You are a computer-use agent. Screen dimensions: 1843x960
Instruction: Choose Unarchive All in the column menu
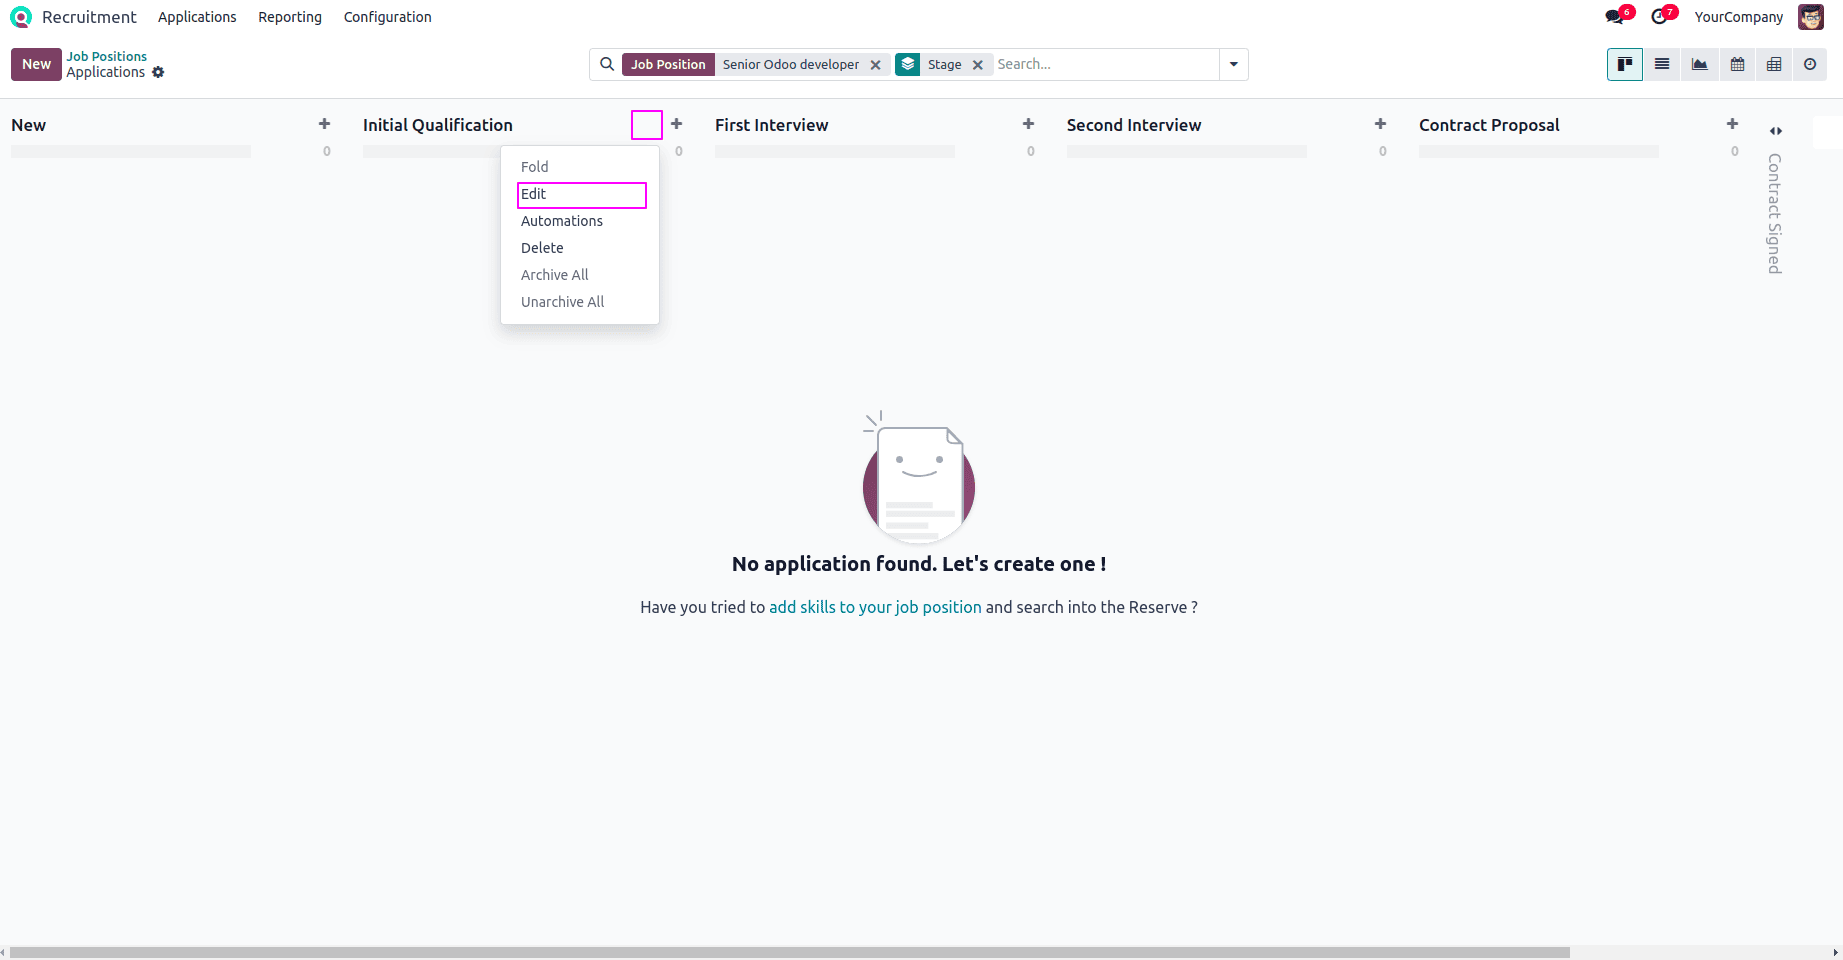[580, 302]
